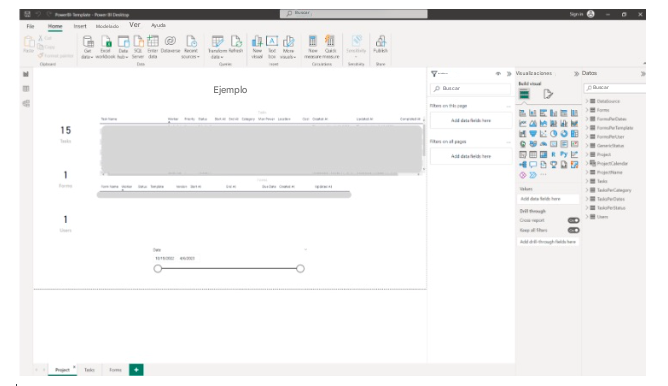Expand the ProjectCalendar table
The width and height of the screenshot is (668, 386).
click(587, 163)
